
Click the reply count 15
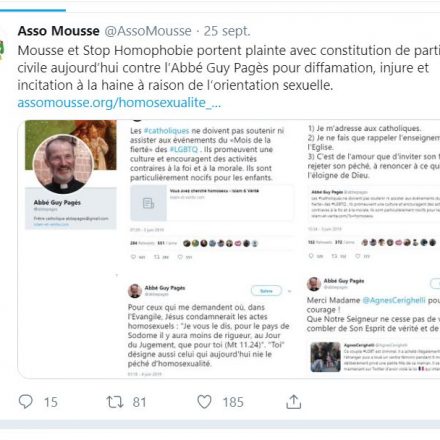tap(51, 402)
